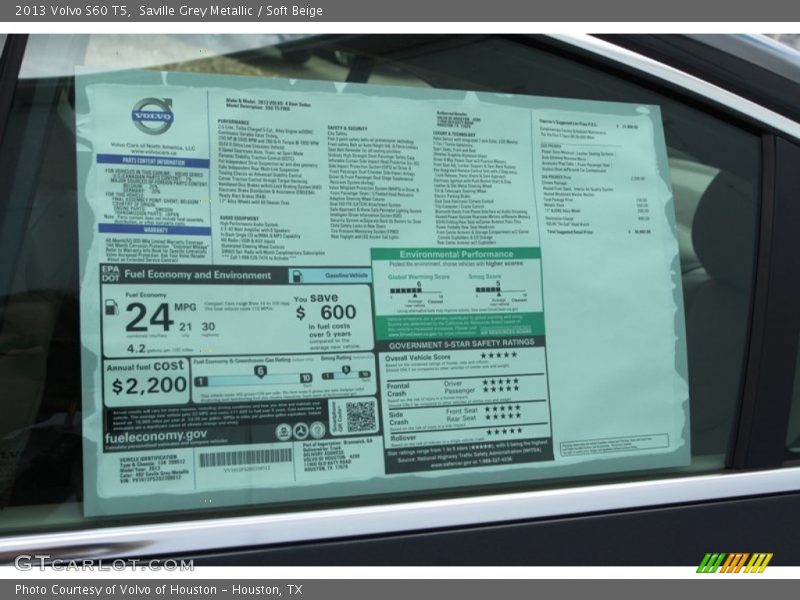Click the QR code on the label
800x600 pixels.
(x=360, y=416)
